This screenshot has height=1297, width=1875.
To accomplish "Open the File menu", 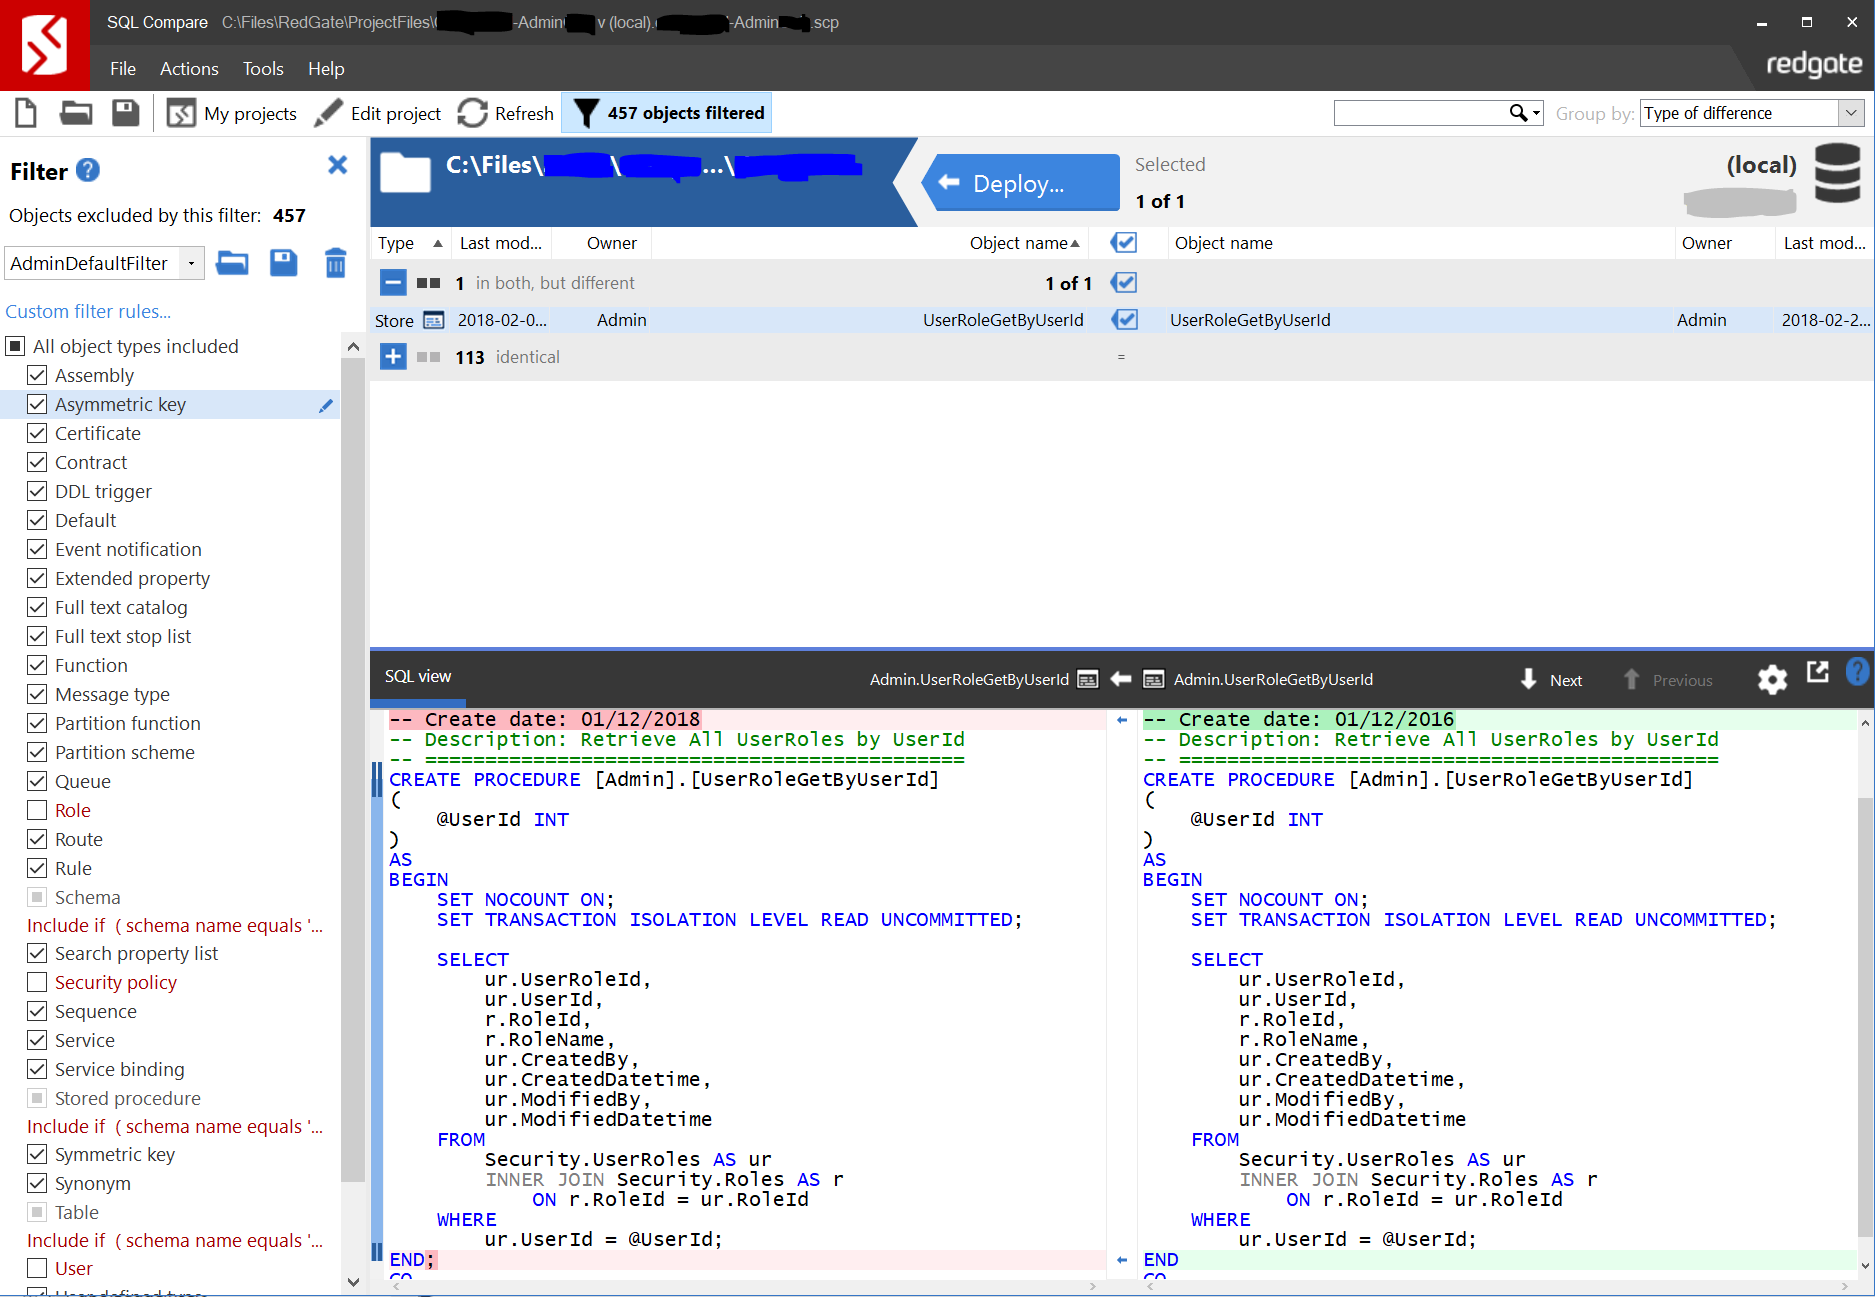I will 123,69.
